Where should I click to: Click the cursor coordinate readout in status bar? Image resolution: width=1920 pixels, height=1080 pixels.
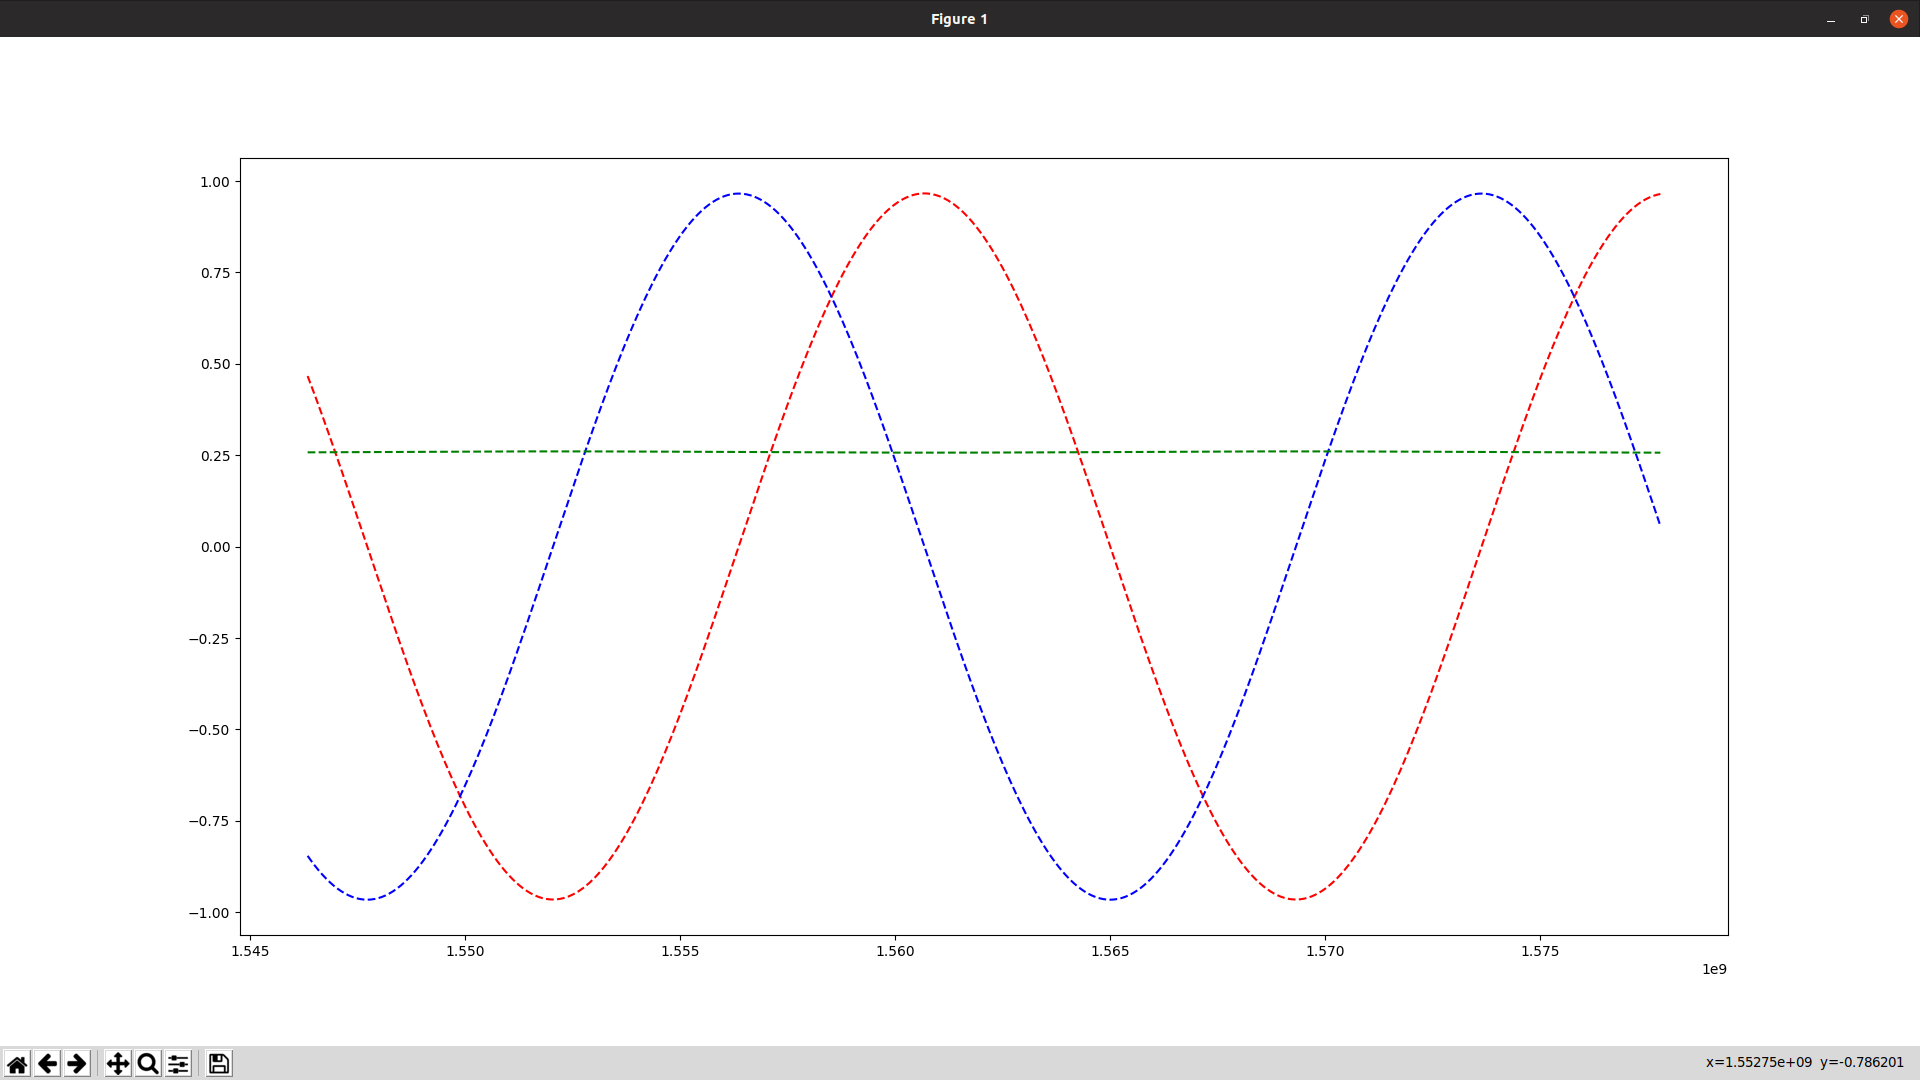pyautogui.click(x=1804, y=1062)
